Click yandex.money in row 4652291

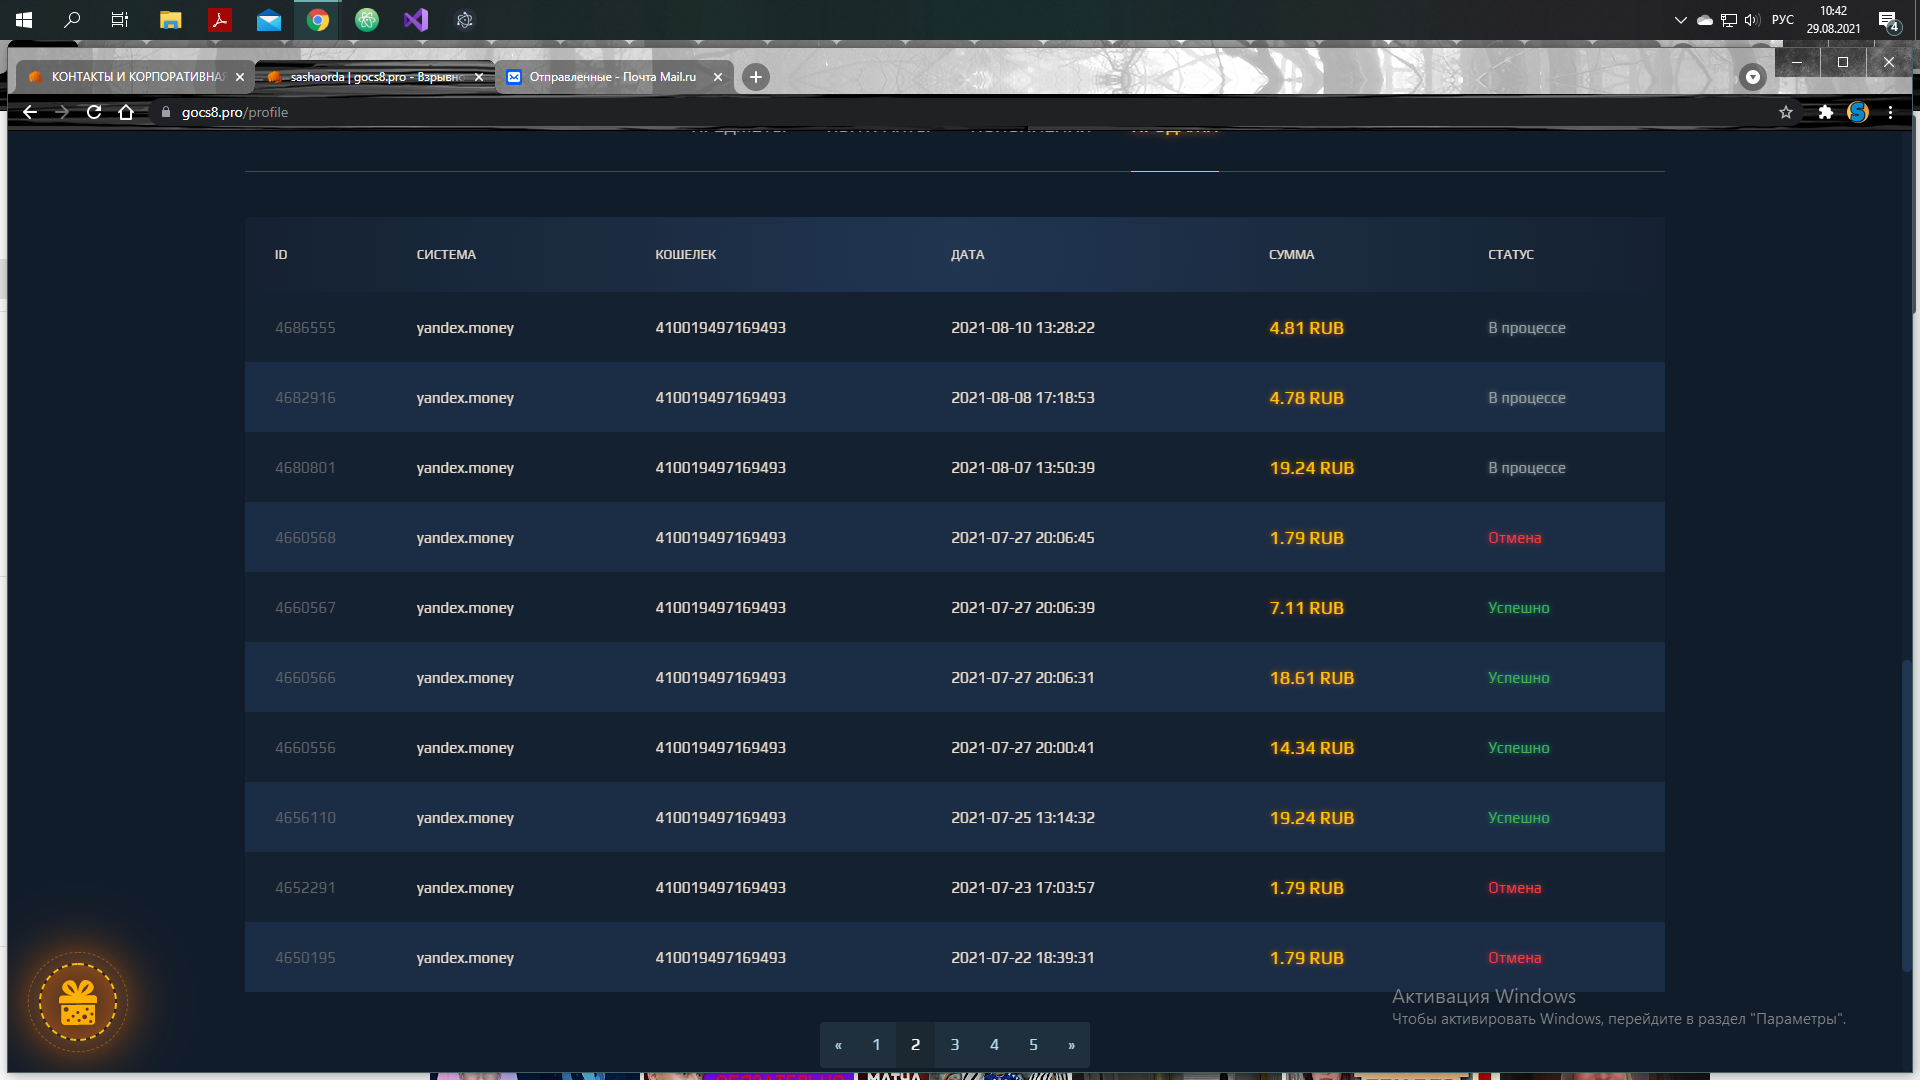point(465,888)
